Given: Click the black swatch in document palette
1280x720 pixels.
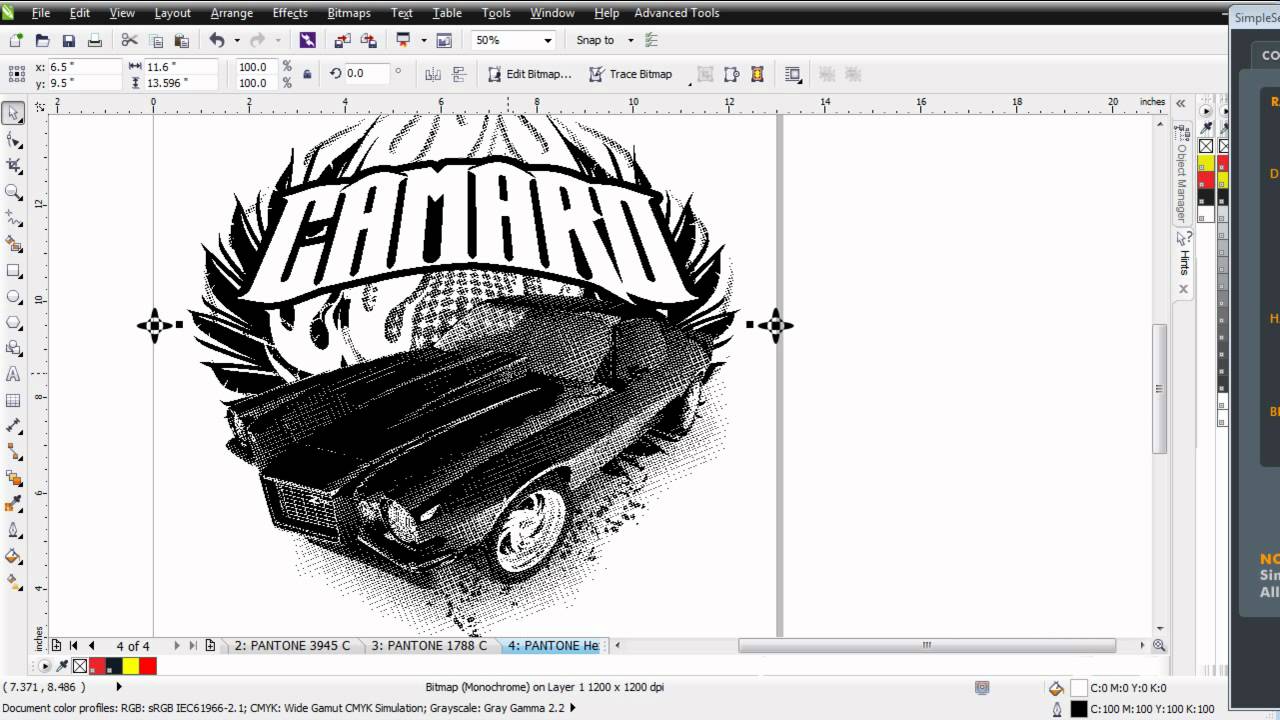Looking at the screenshot, I should click(113, 666).
